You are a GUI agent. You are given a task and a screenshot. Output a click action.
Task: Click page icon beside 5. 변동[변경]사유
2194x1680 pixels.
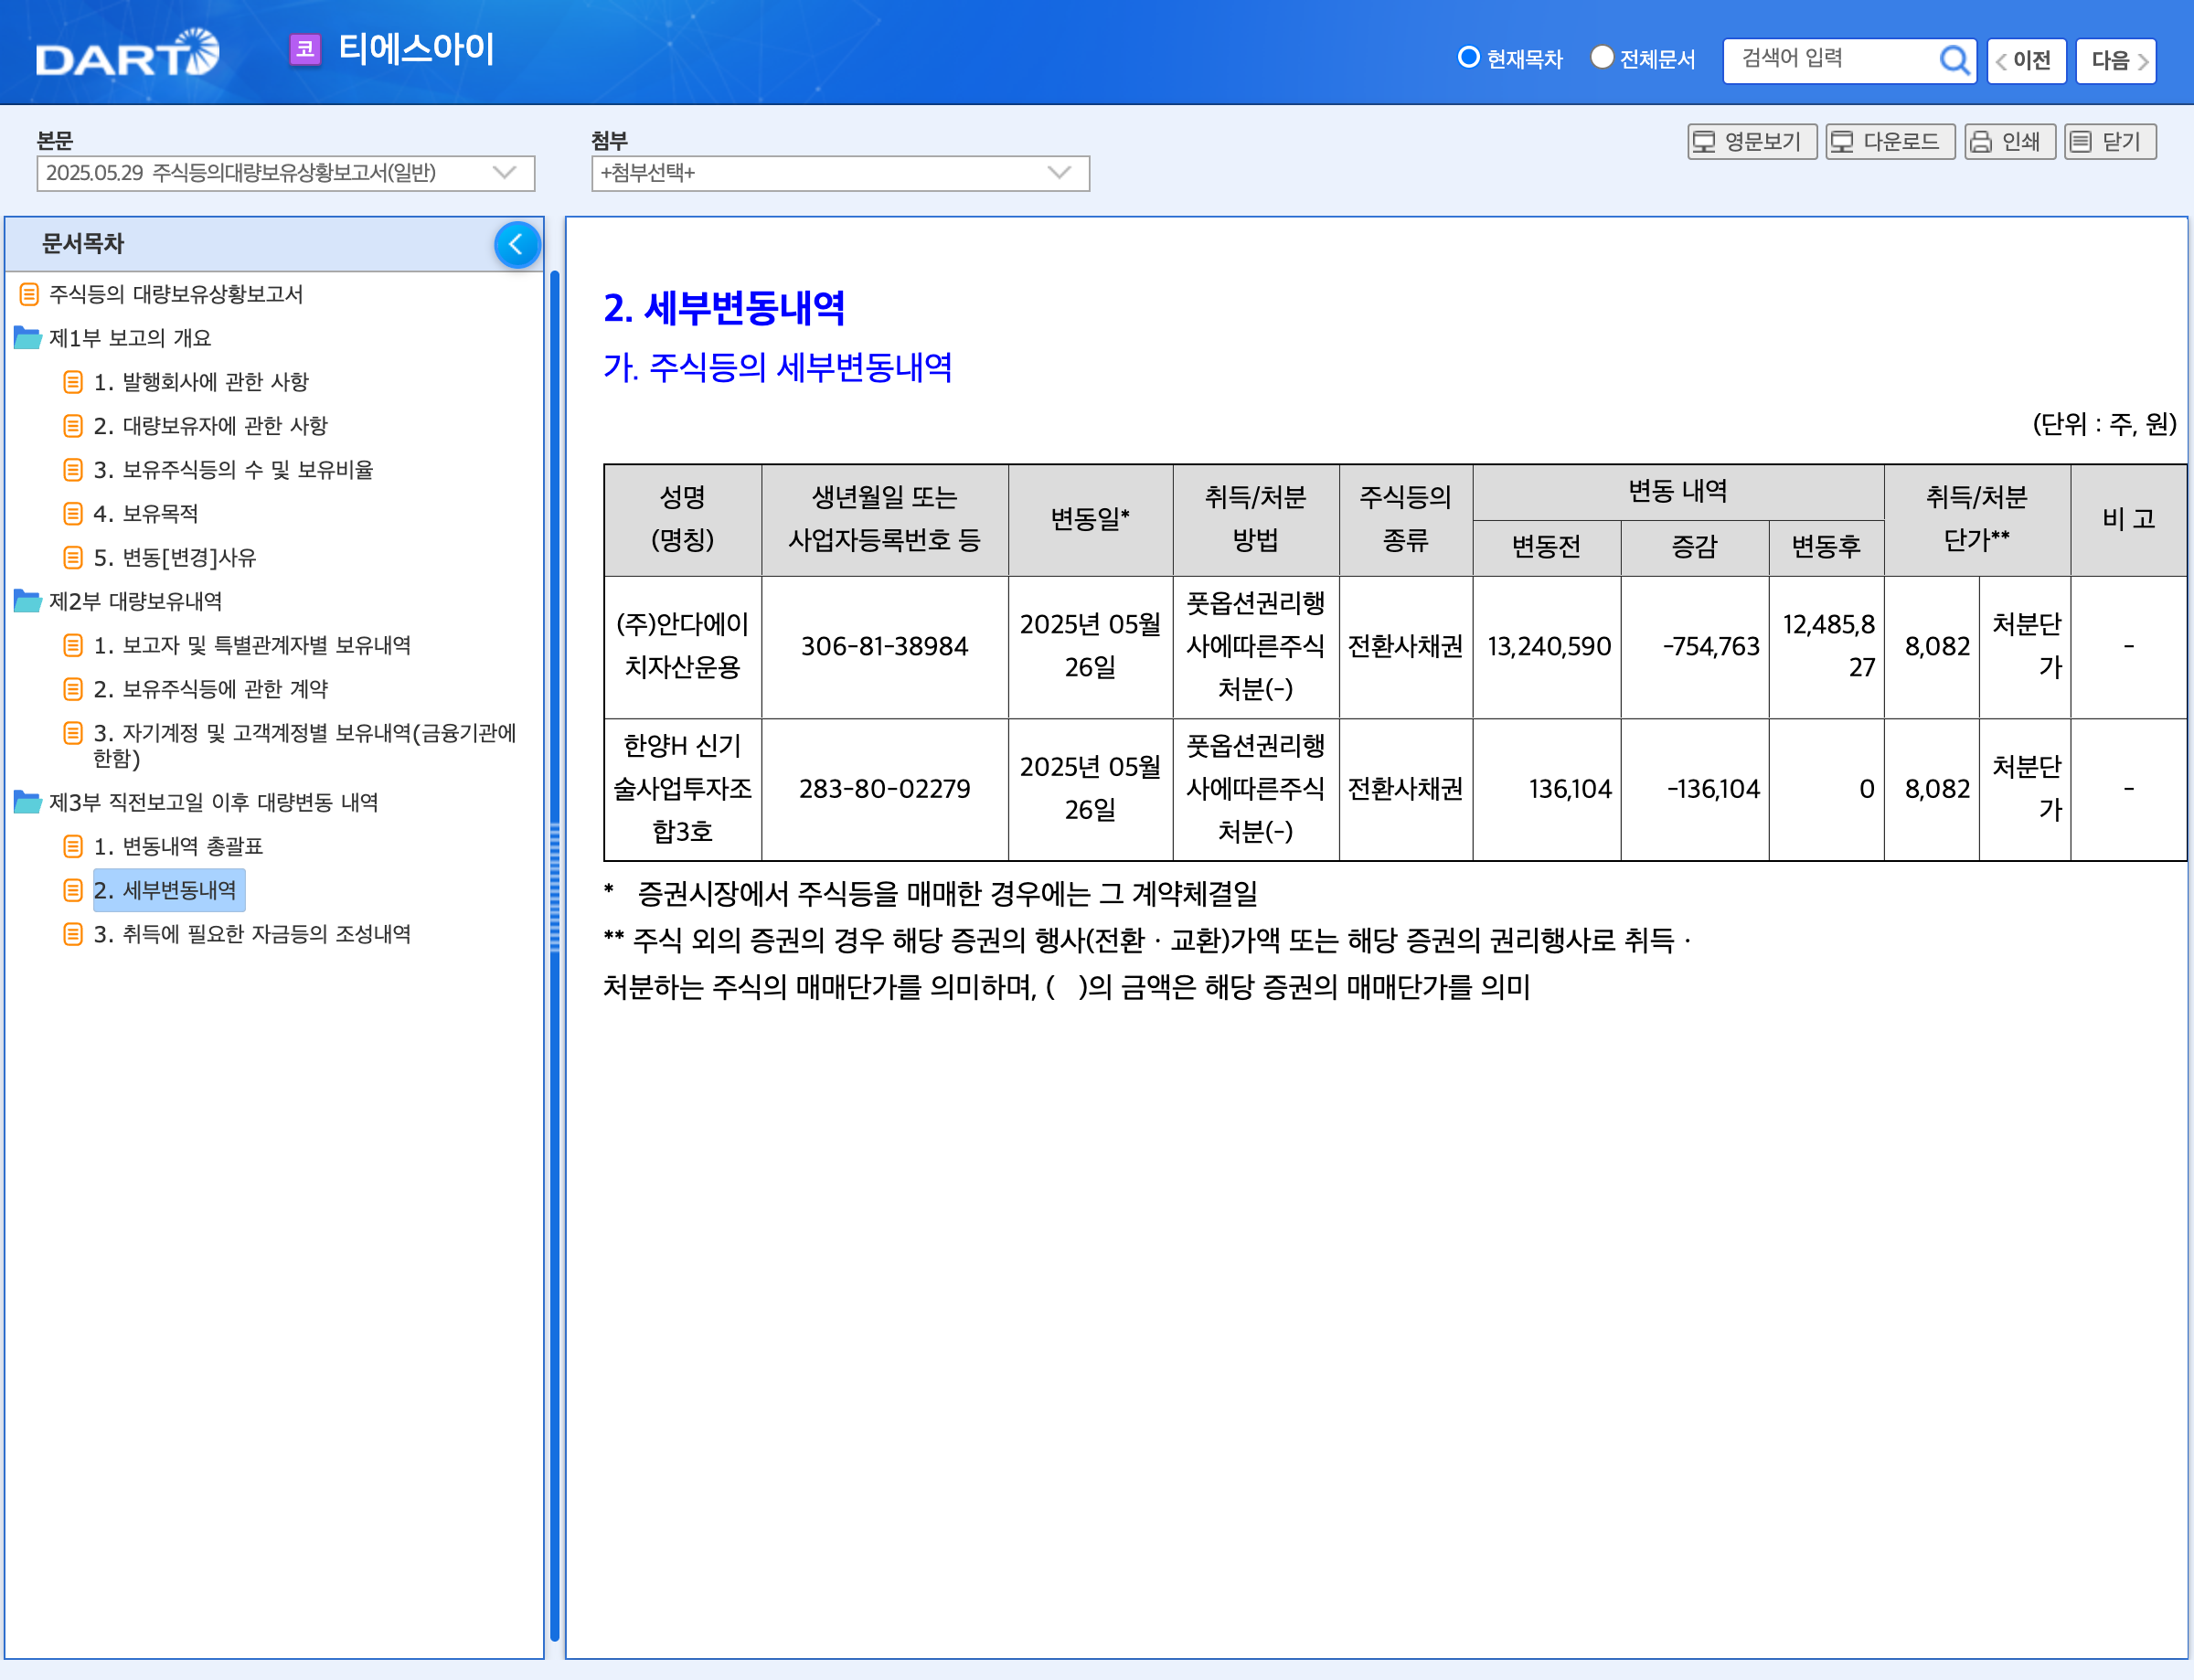click(x=72, y=557)
